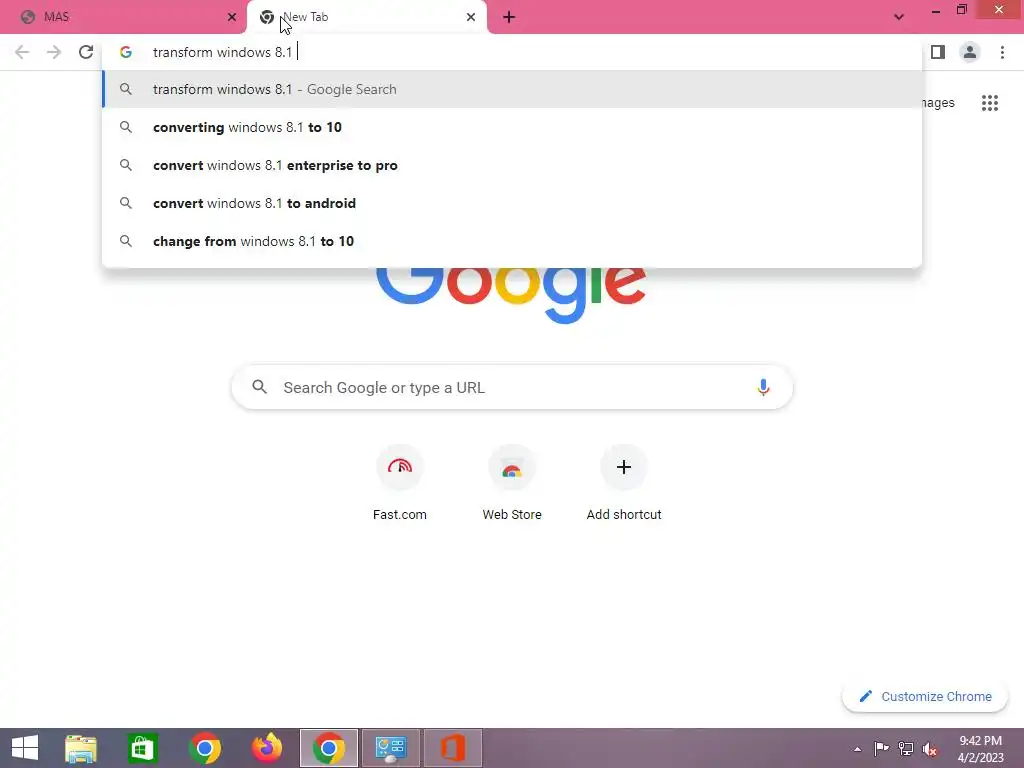Viewport: 1024px width, 768px height.
Task: Open the Windows Start button
Action: click(x=25, y=748)
